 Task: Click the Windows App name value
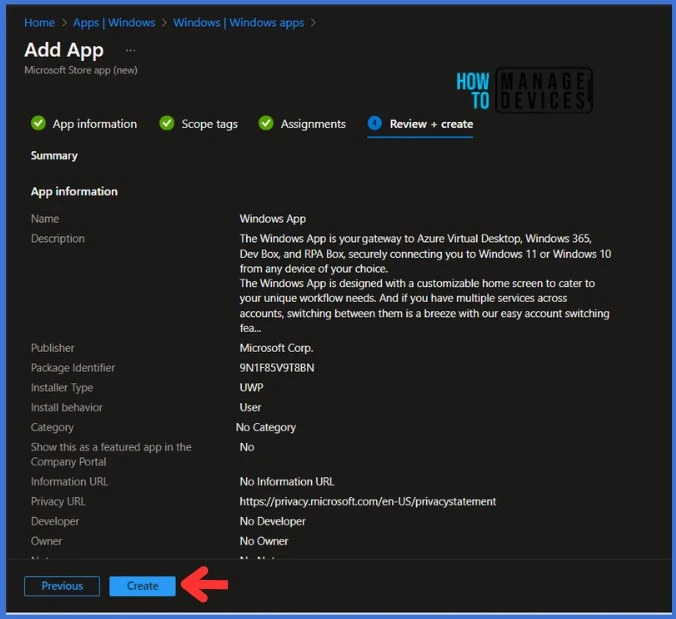272,218
